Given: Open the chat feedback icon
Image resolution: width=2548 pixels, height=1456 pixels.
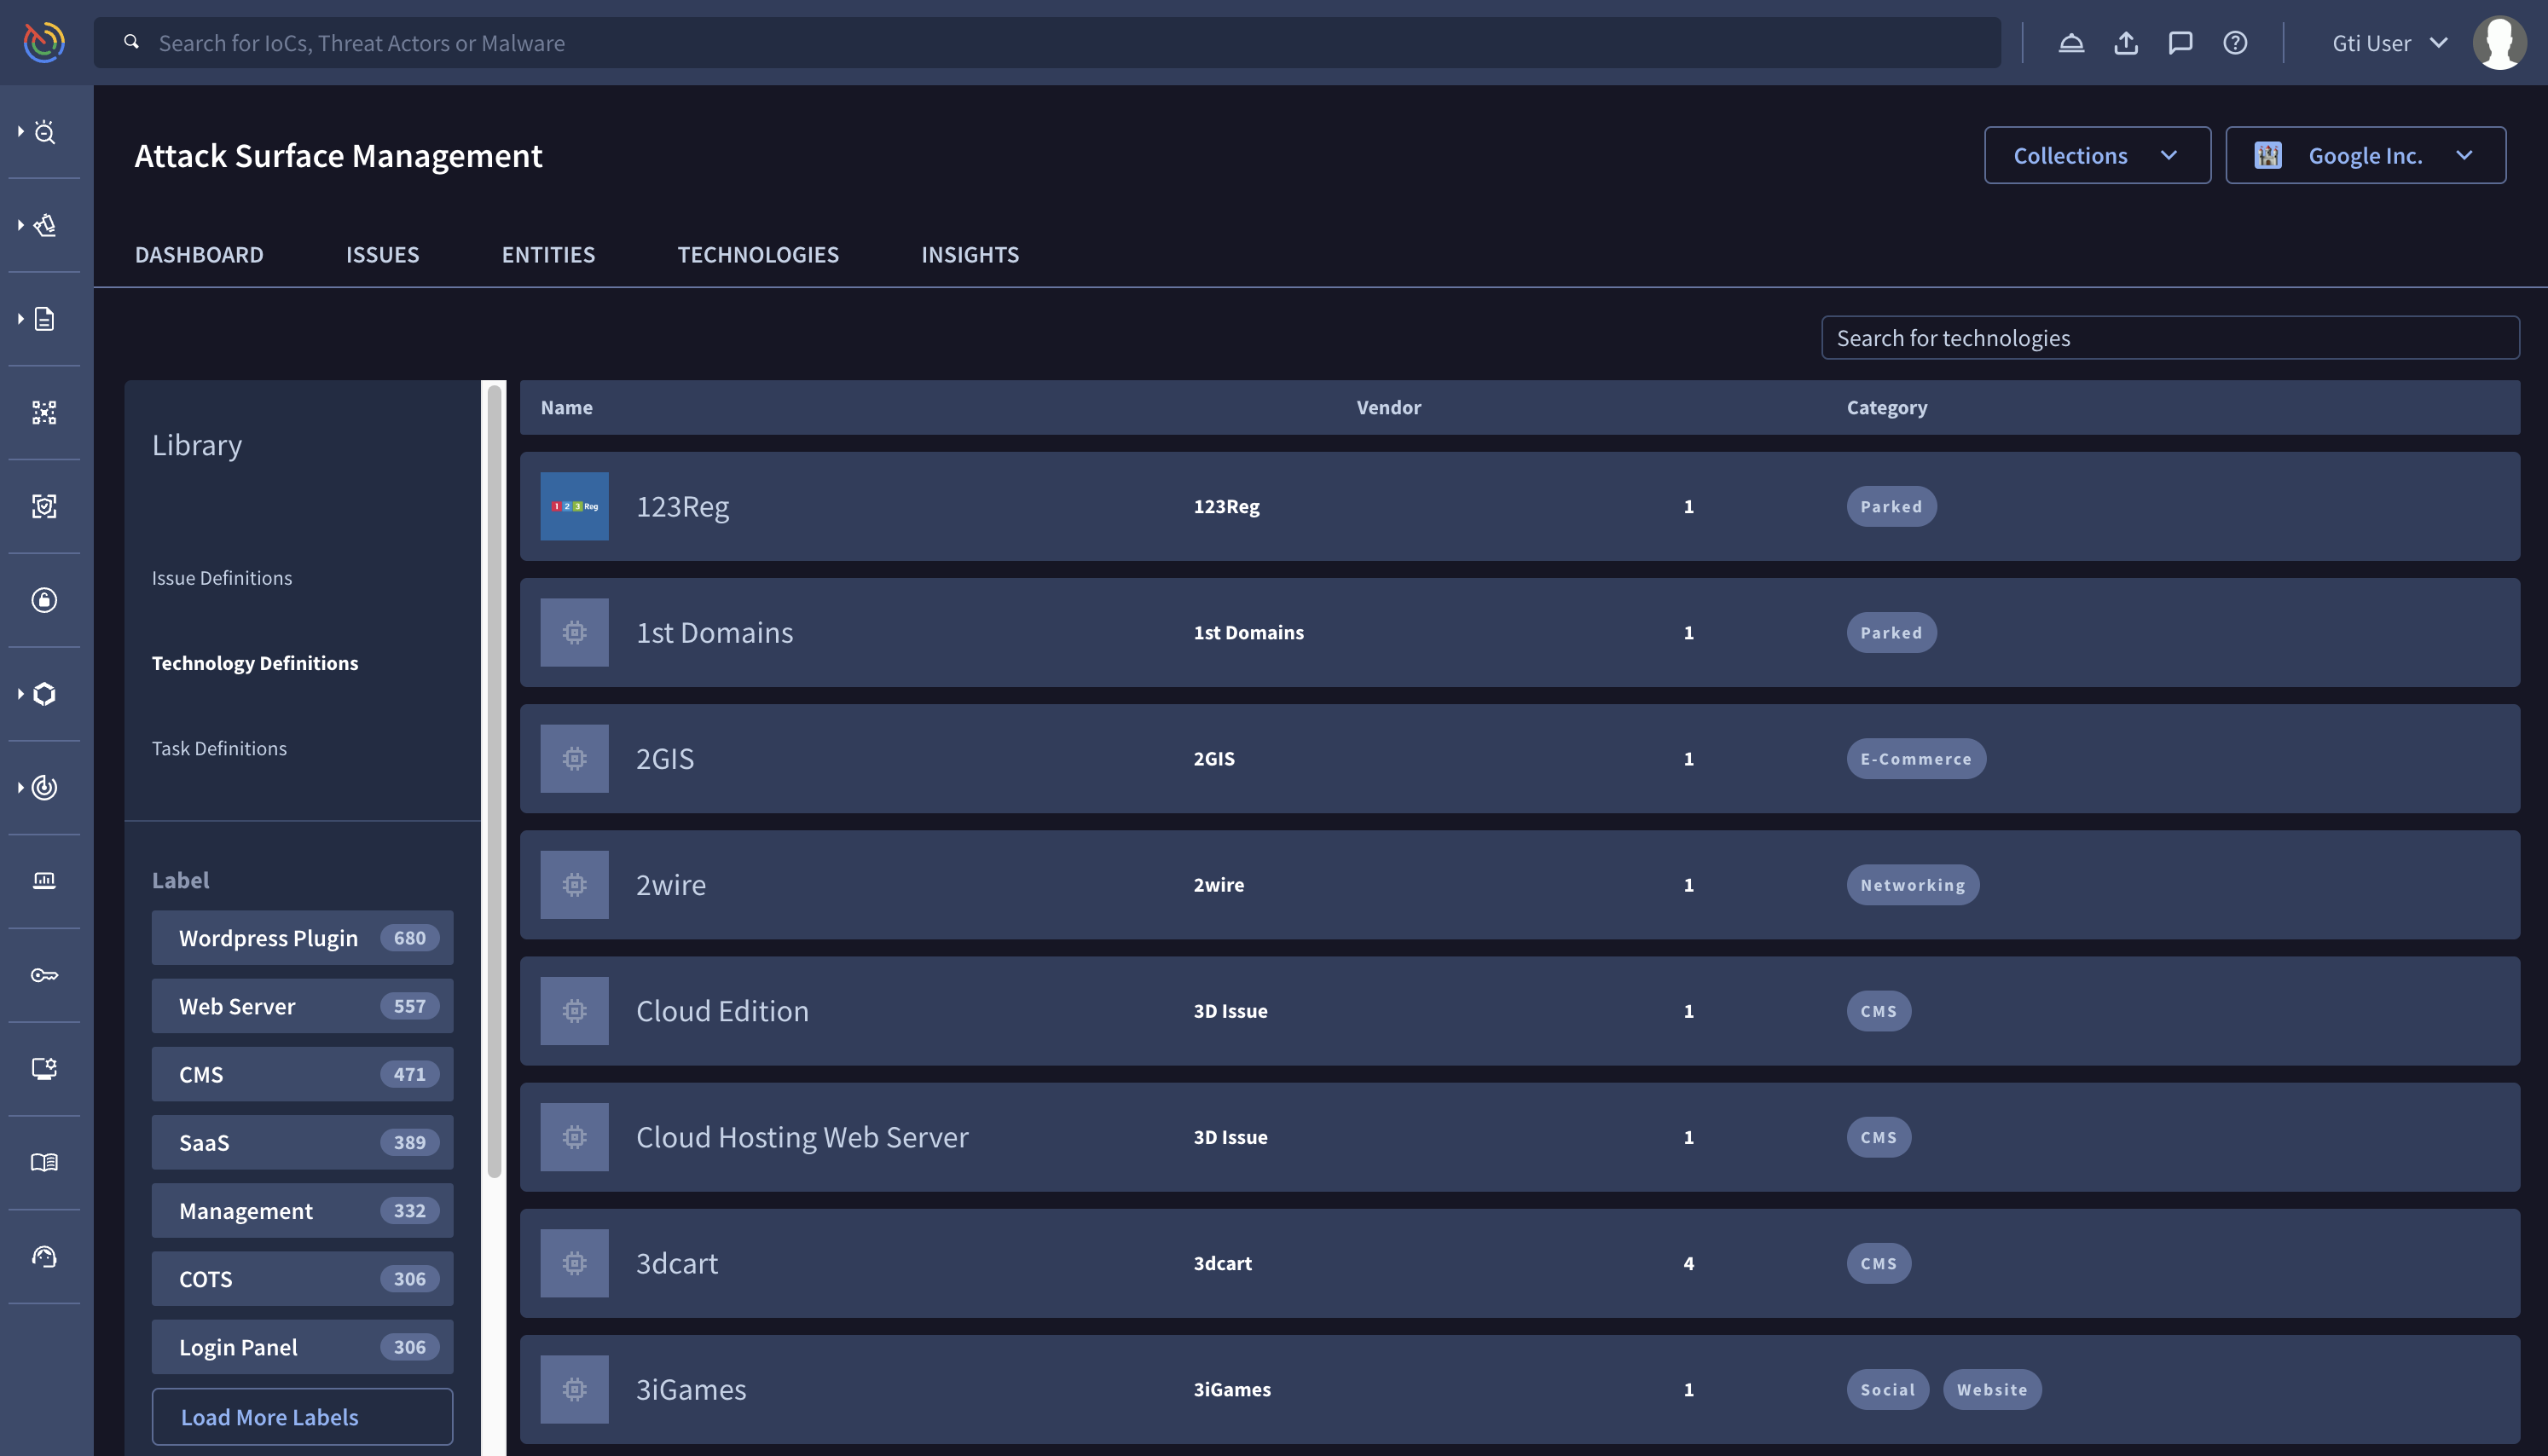Looking at the screenshot, I should point(2180,43).
